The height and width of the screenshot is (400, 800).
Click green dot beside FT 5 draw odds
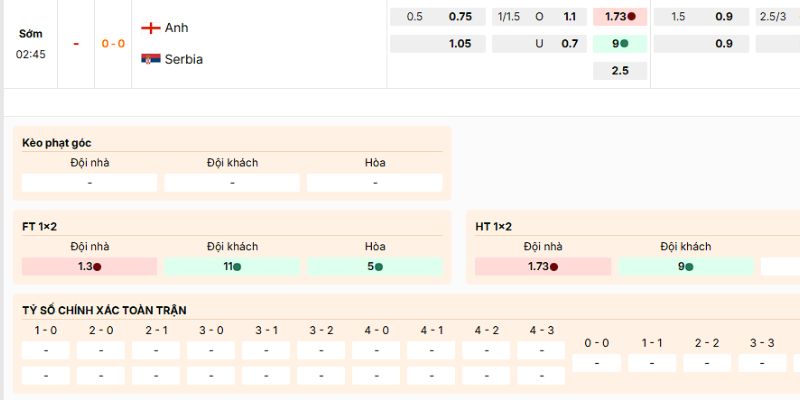click(x=378, y=267)
